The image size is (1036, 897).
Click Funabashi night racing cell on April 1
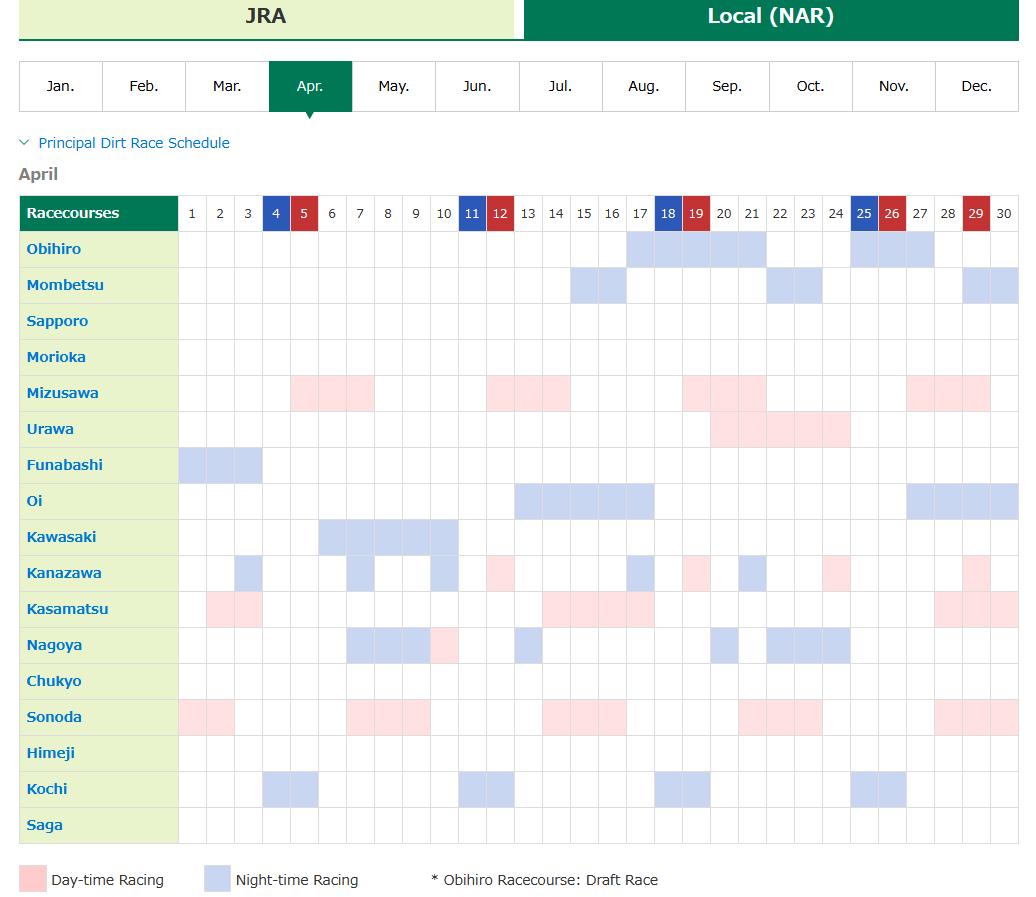point(192,466)
